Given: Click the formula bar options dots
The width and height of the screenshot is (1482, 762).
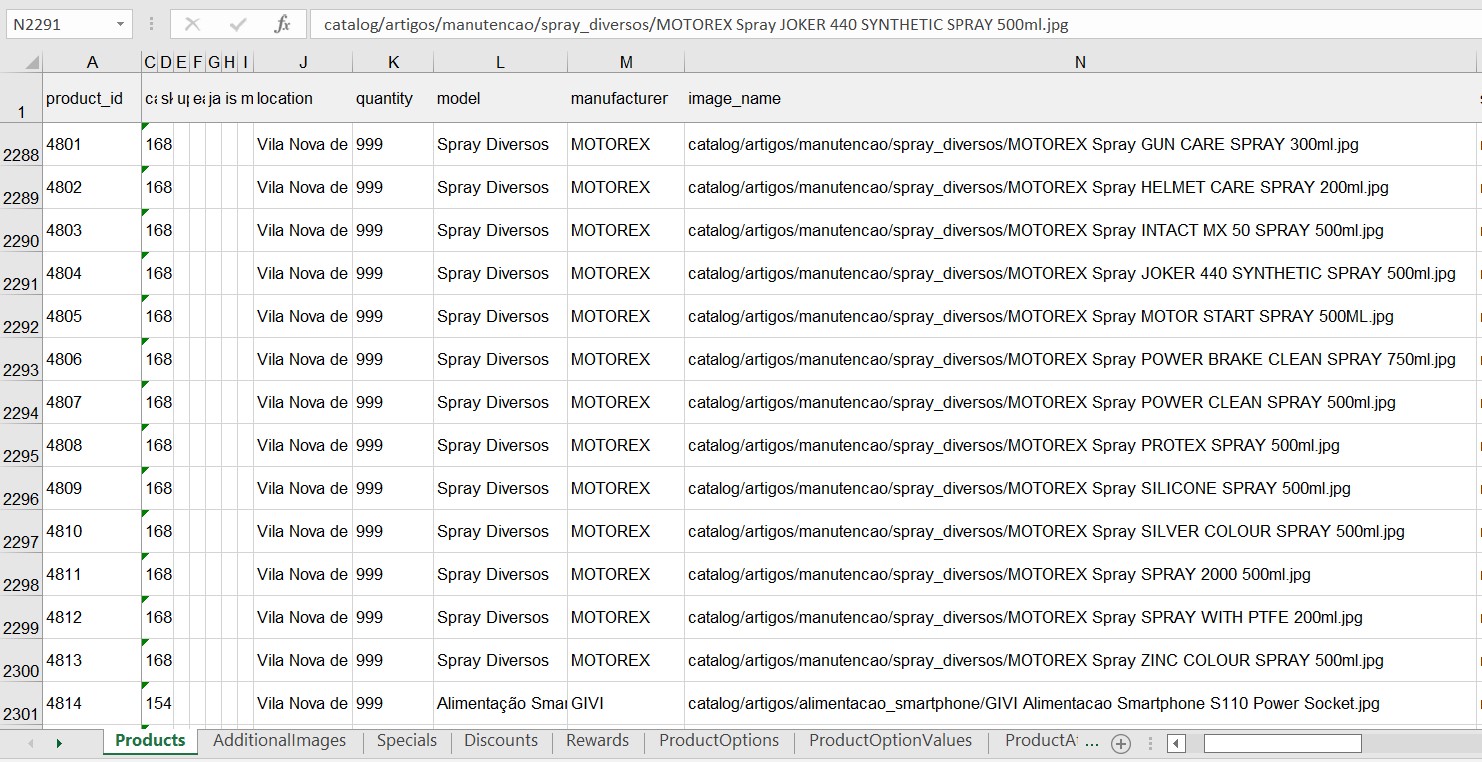Looking at the screenshot, I should [x=151, y=24].
